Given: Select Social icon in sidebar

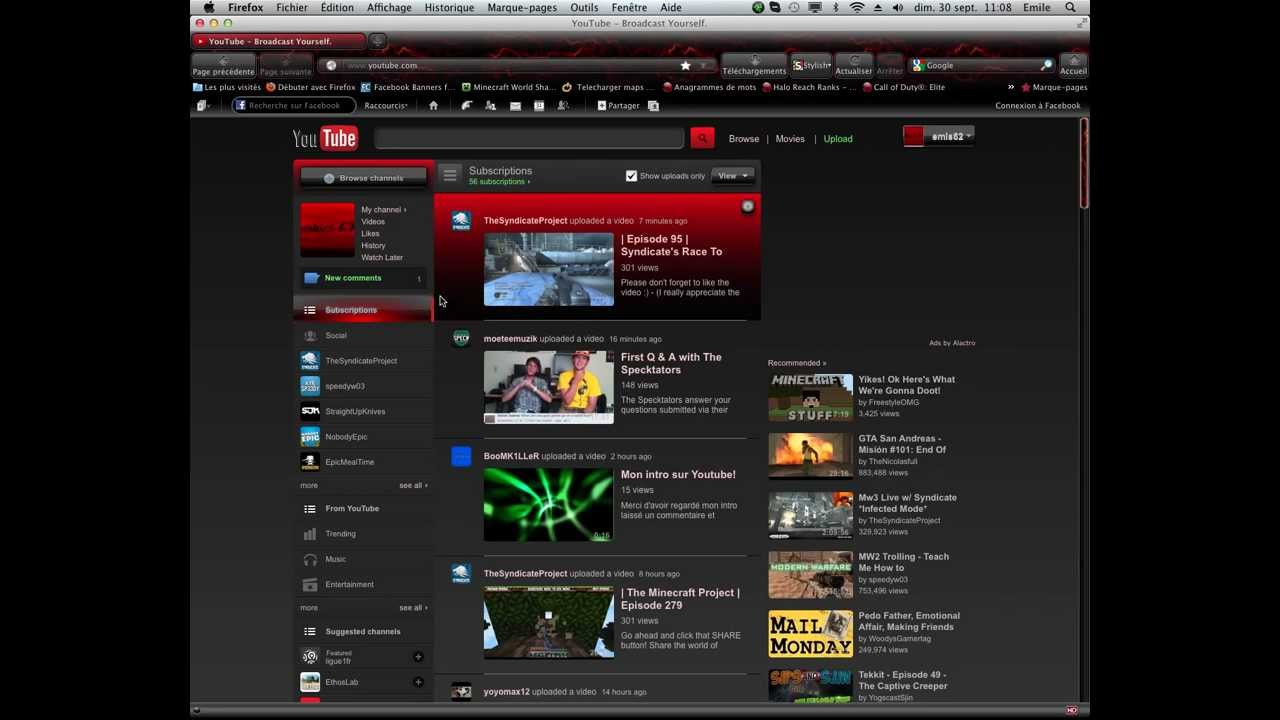Looking at the screenshot, I should [310, 336].
